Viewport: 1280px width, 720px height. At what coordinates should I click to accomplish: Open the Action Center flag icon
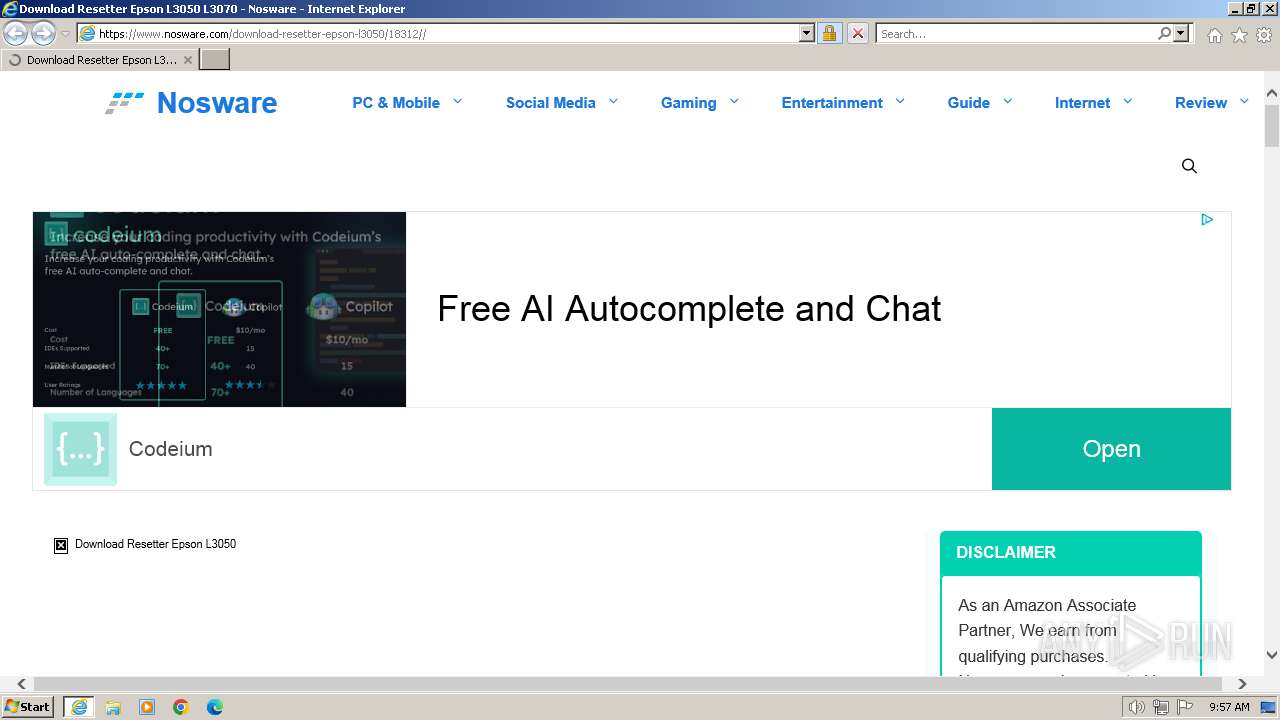point(1185,707)
